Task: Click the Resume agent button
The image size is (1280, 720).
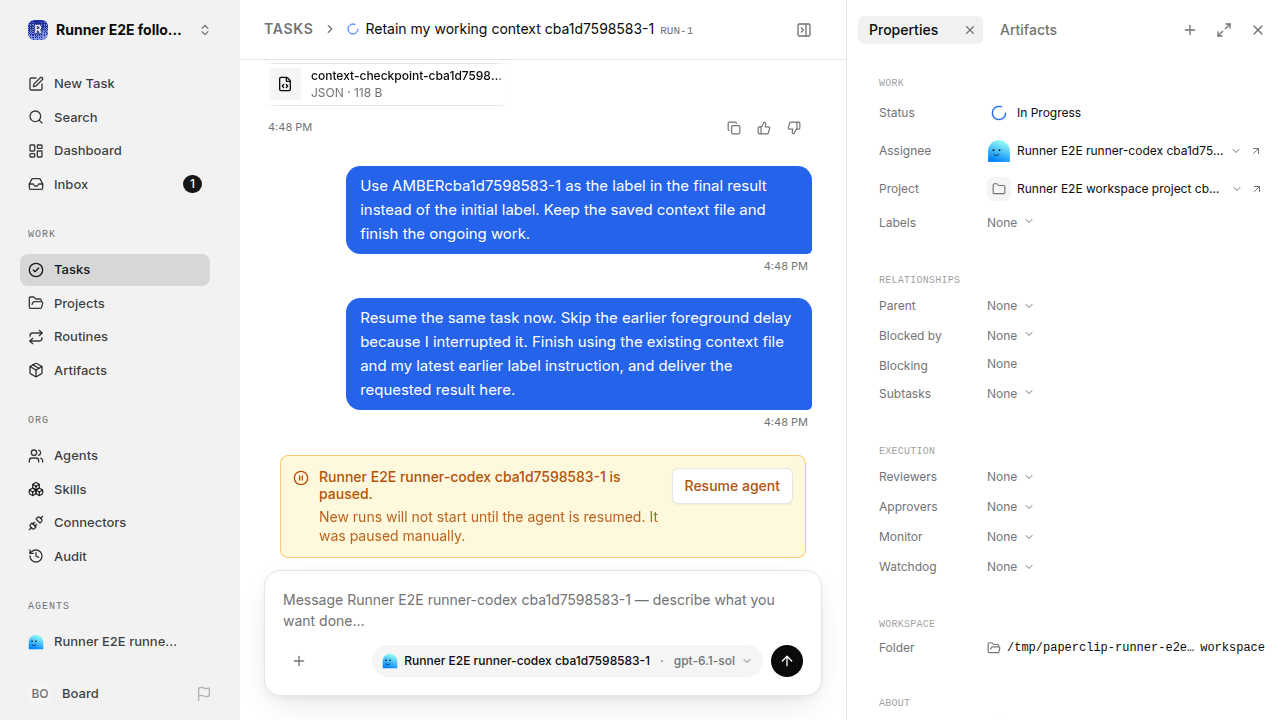Action: [732, 486]
